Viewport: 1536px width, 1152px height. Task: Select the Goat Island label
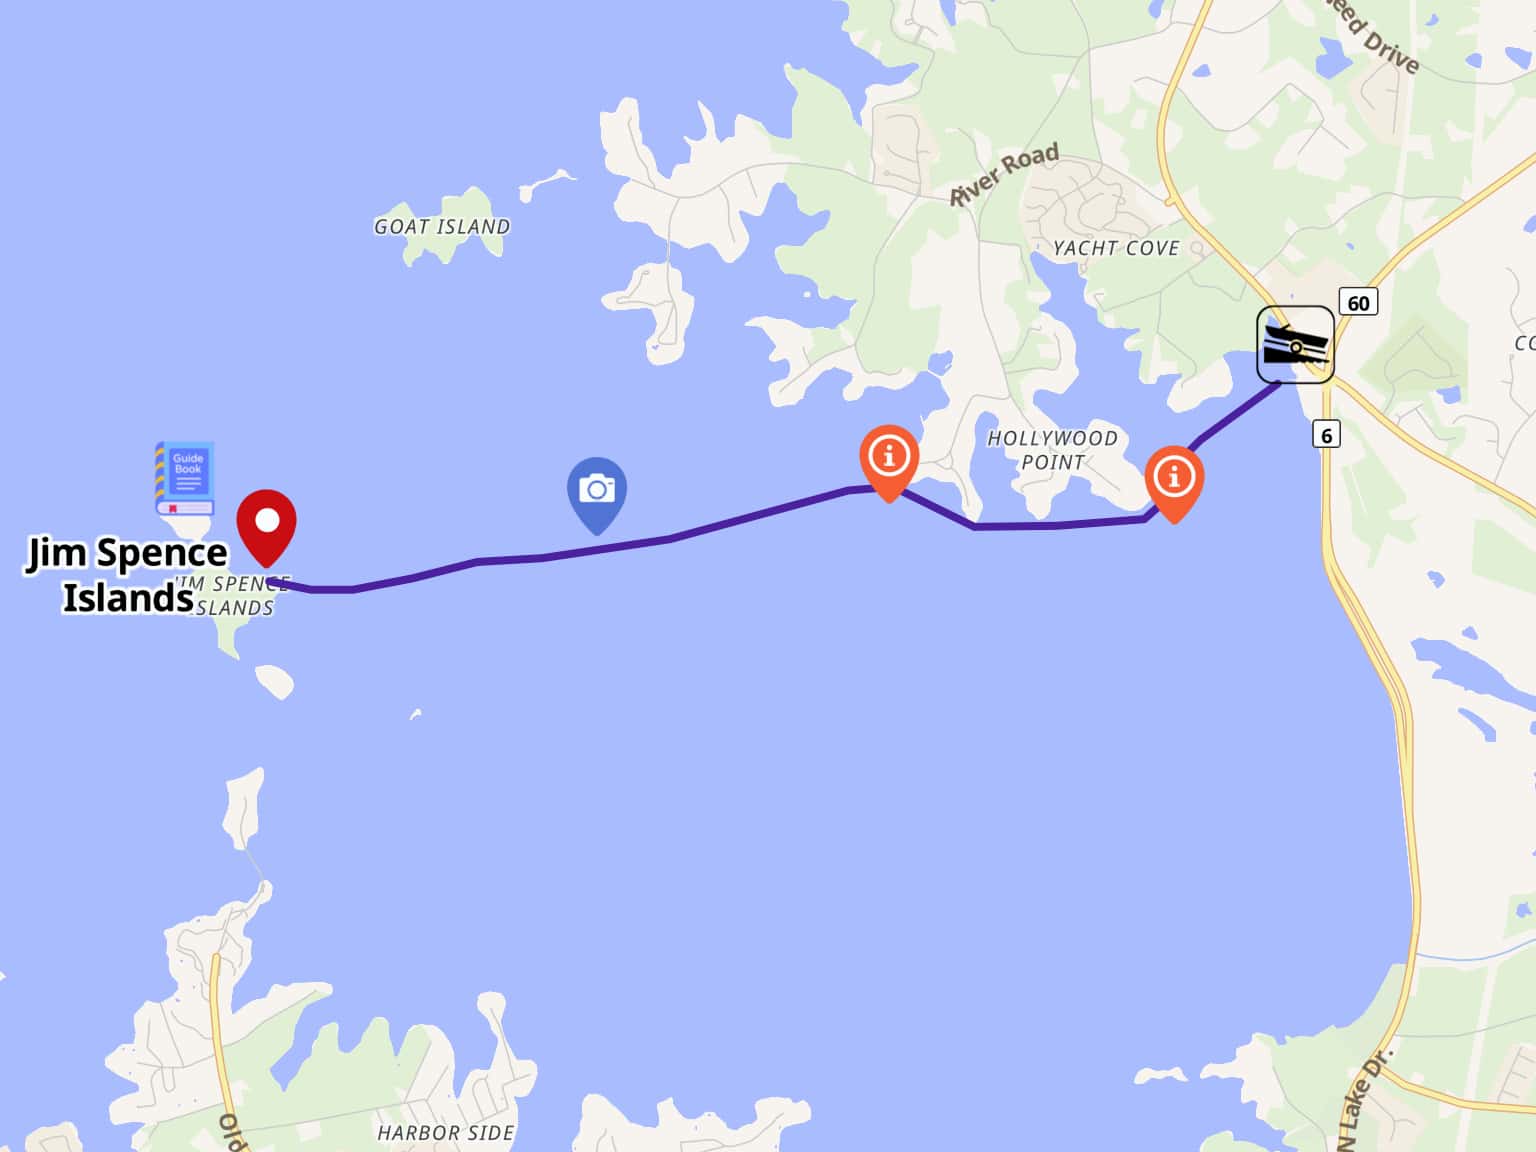[442, 227]
